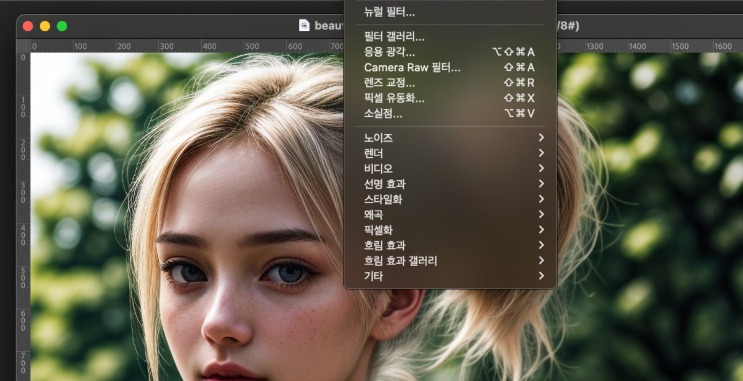Image resolution: width=743 pixels, height=381 pixels.
Task: Expand the 기타 submenu
Action: point(450,276)
